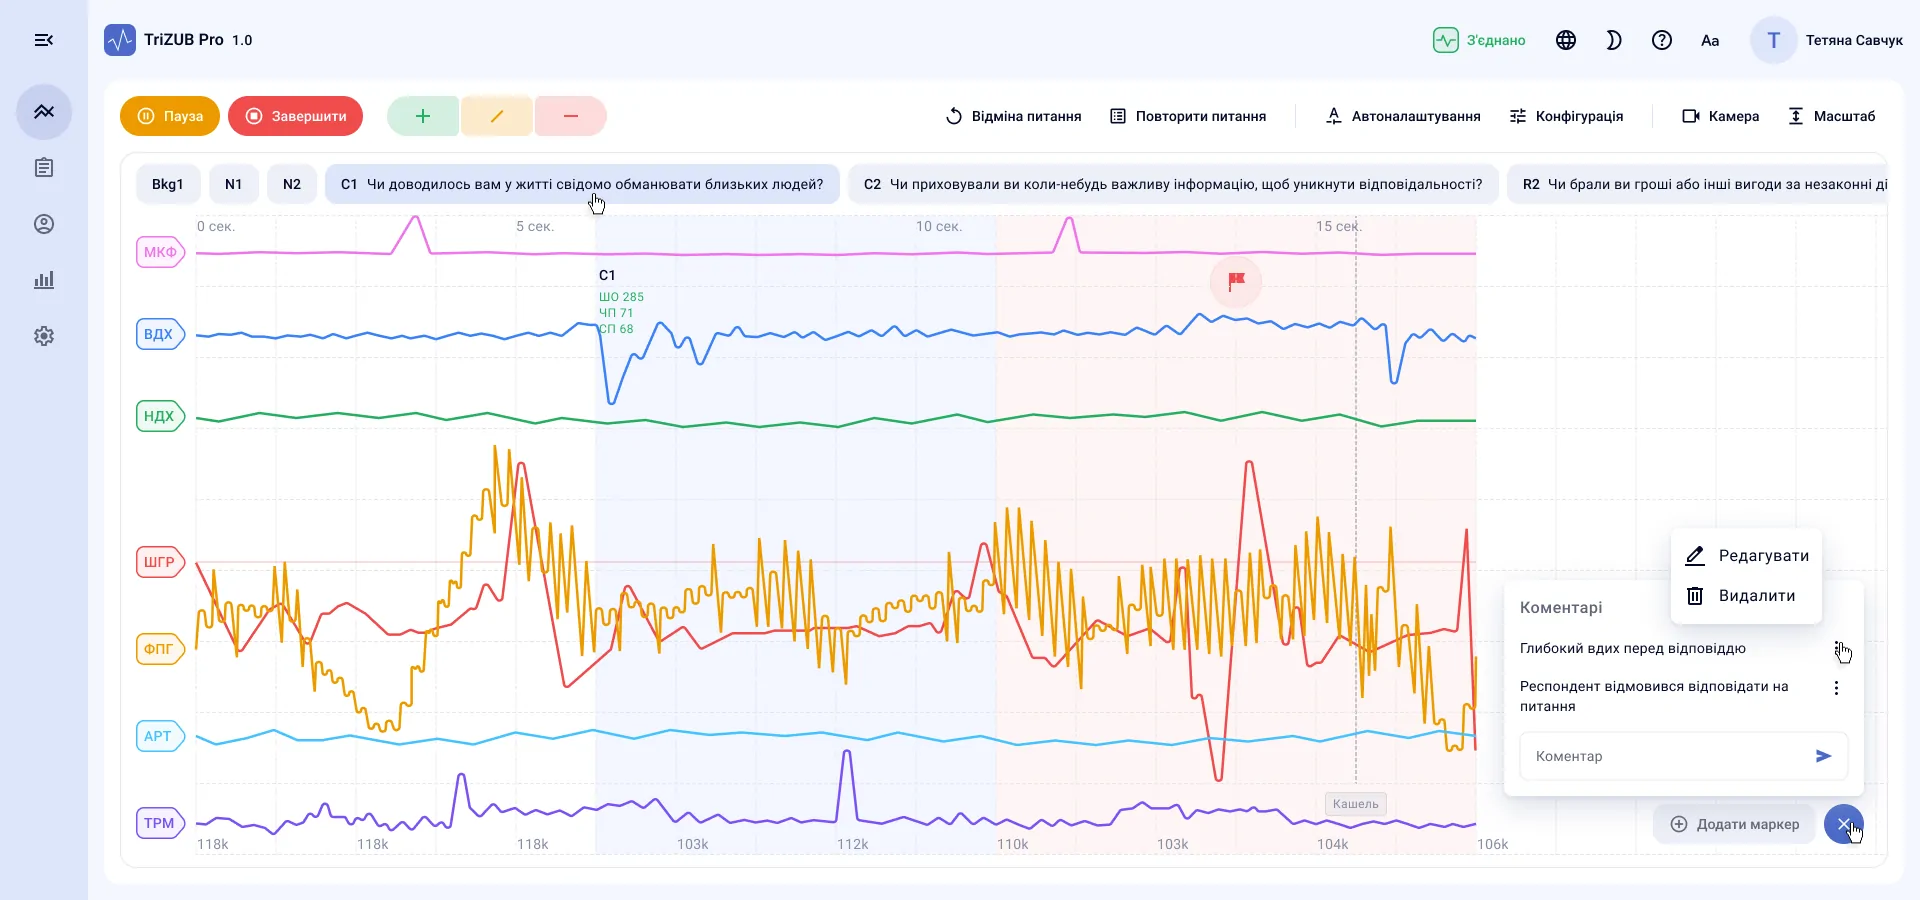1920x900 pixels.
Task: Open the protocols clipboard icon in the sidebar
Action: (x=44, y=168)
